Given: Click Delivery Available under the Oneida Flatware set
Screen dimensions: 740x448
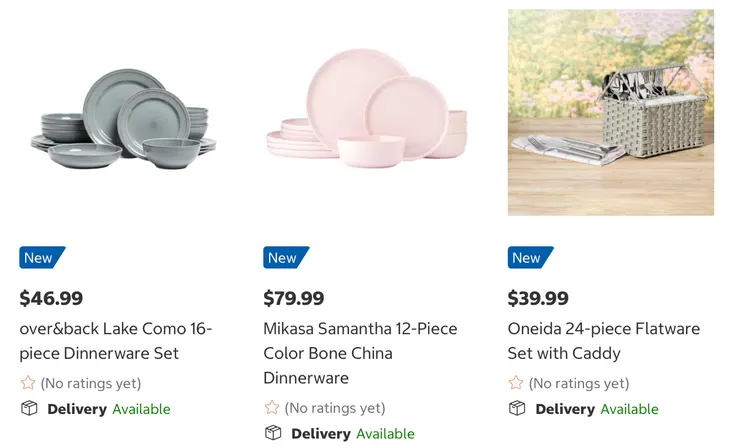Looking at the screenshot, I should point(597,409).
